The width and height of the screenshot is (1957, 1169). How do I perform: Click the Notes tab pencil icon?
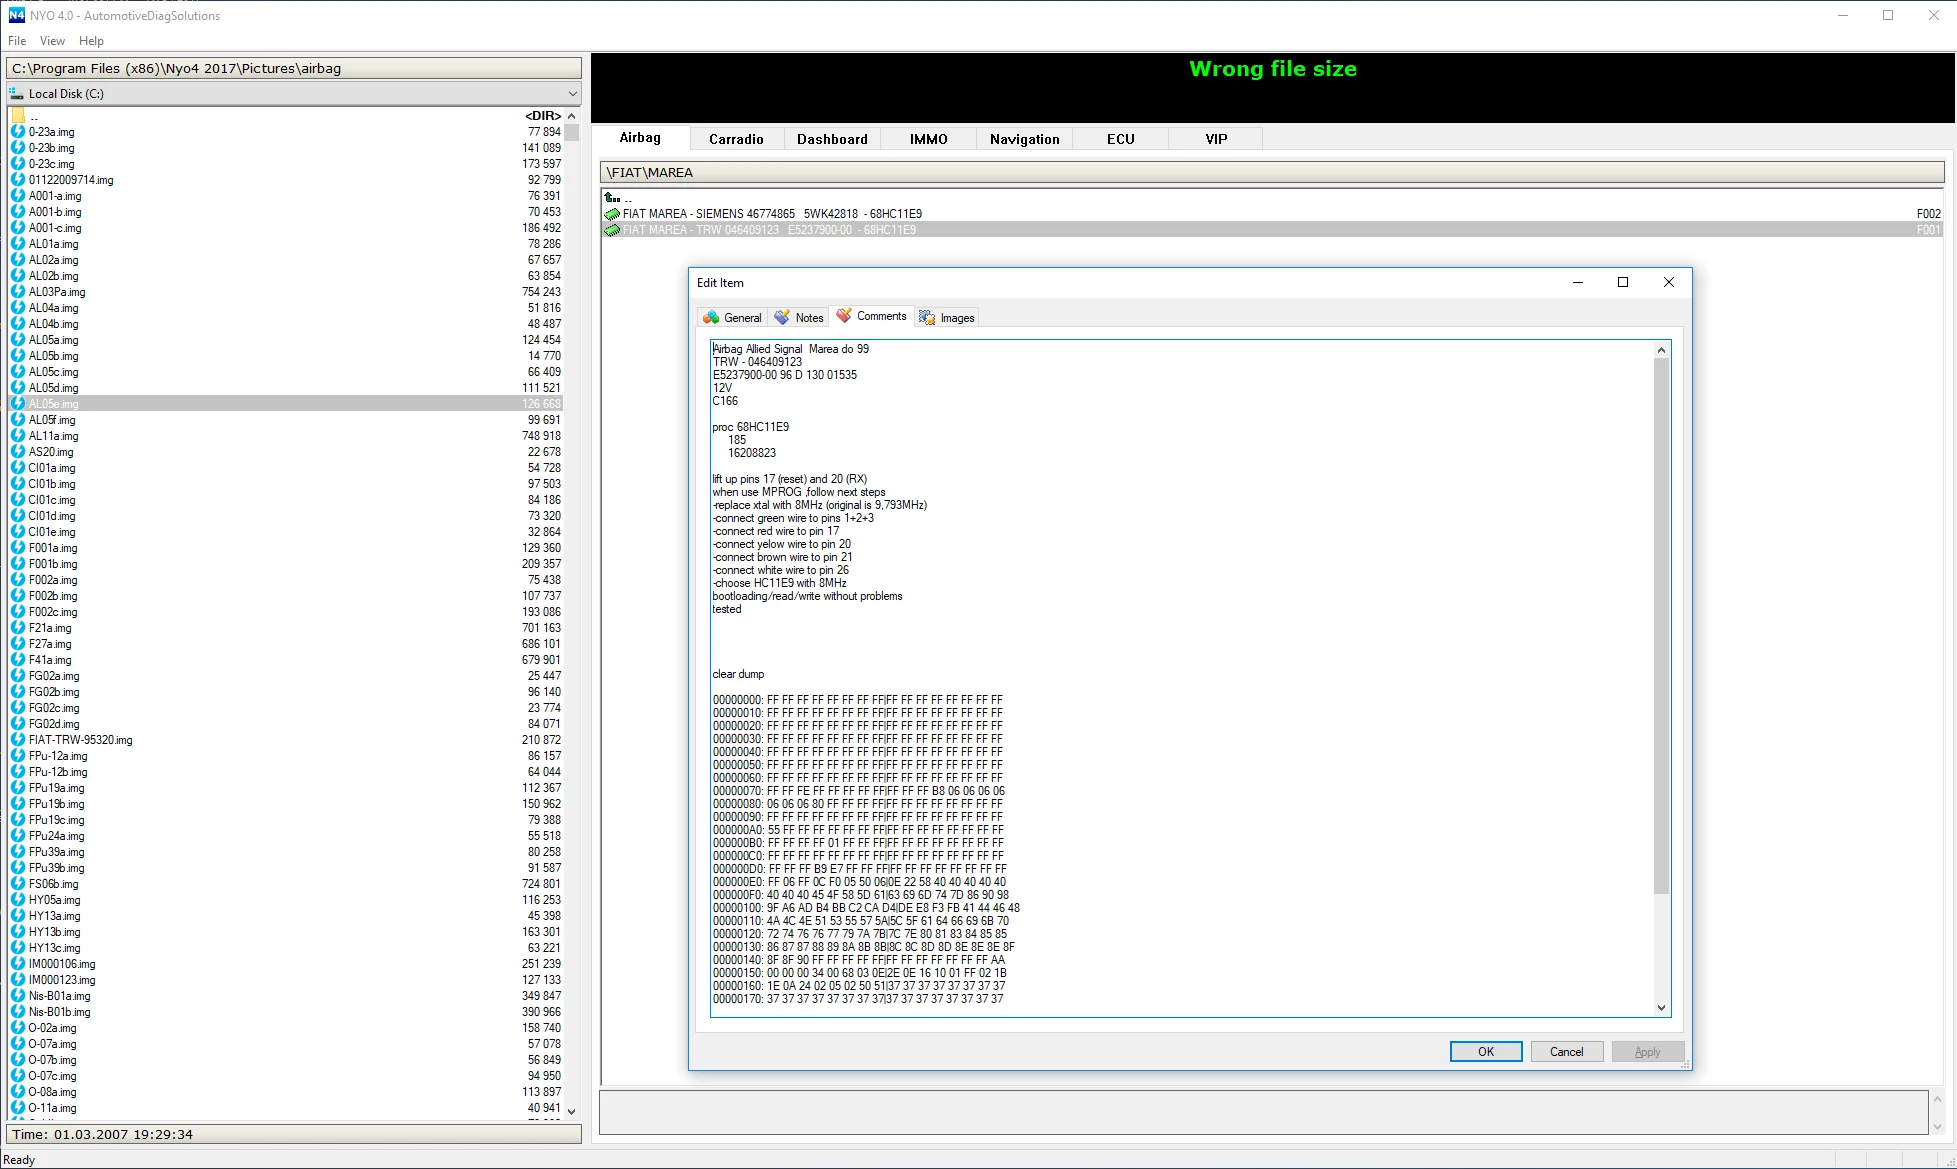pos(782,317)
